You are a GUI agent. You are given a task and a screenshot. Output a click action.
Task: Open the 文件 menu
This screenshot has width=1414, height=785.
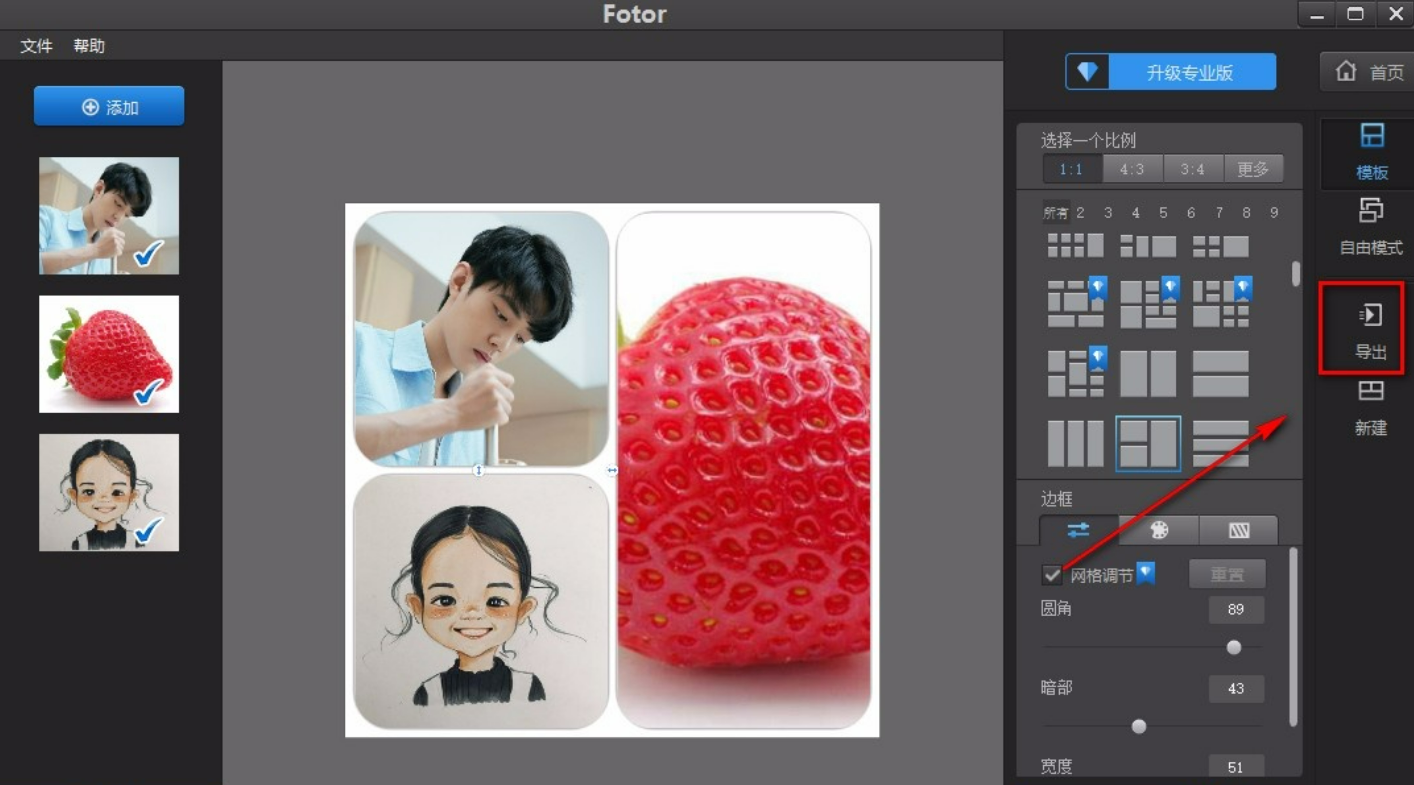[x=36, y=46]
